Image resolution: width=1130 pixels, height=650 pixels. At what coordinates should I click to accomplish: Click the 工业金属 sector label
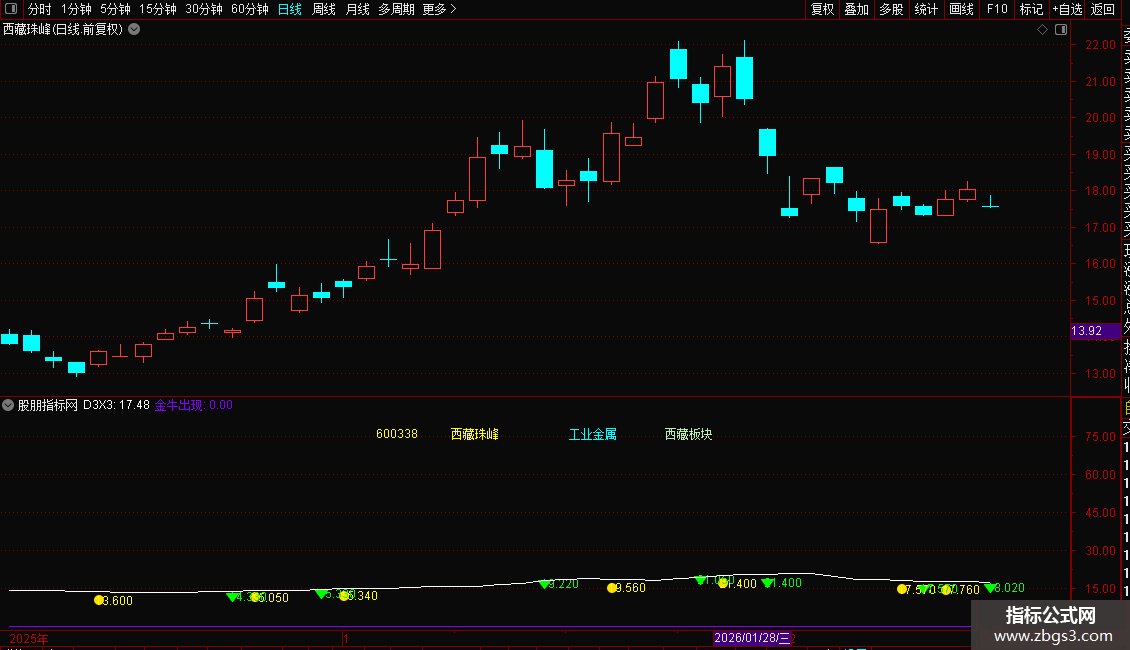pos(592,434)
